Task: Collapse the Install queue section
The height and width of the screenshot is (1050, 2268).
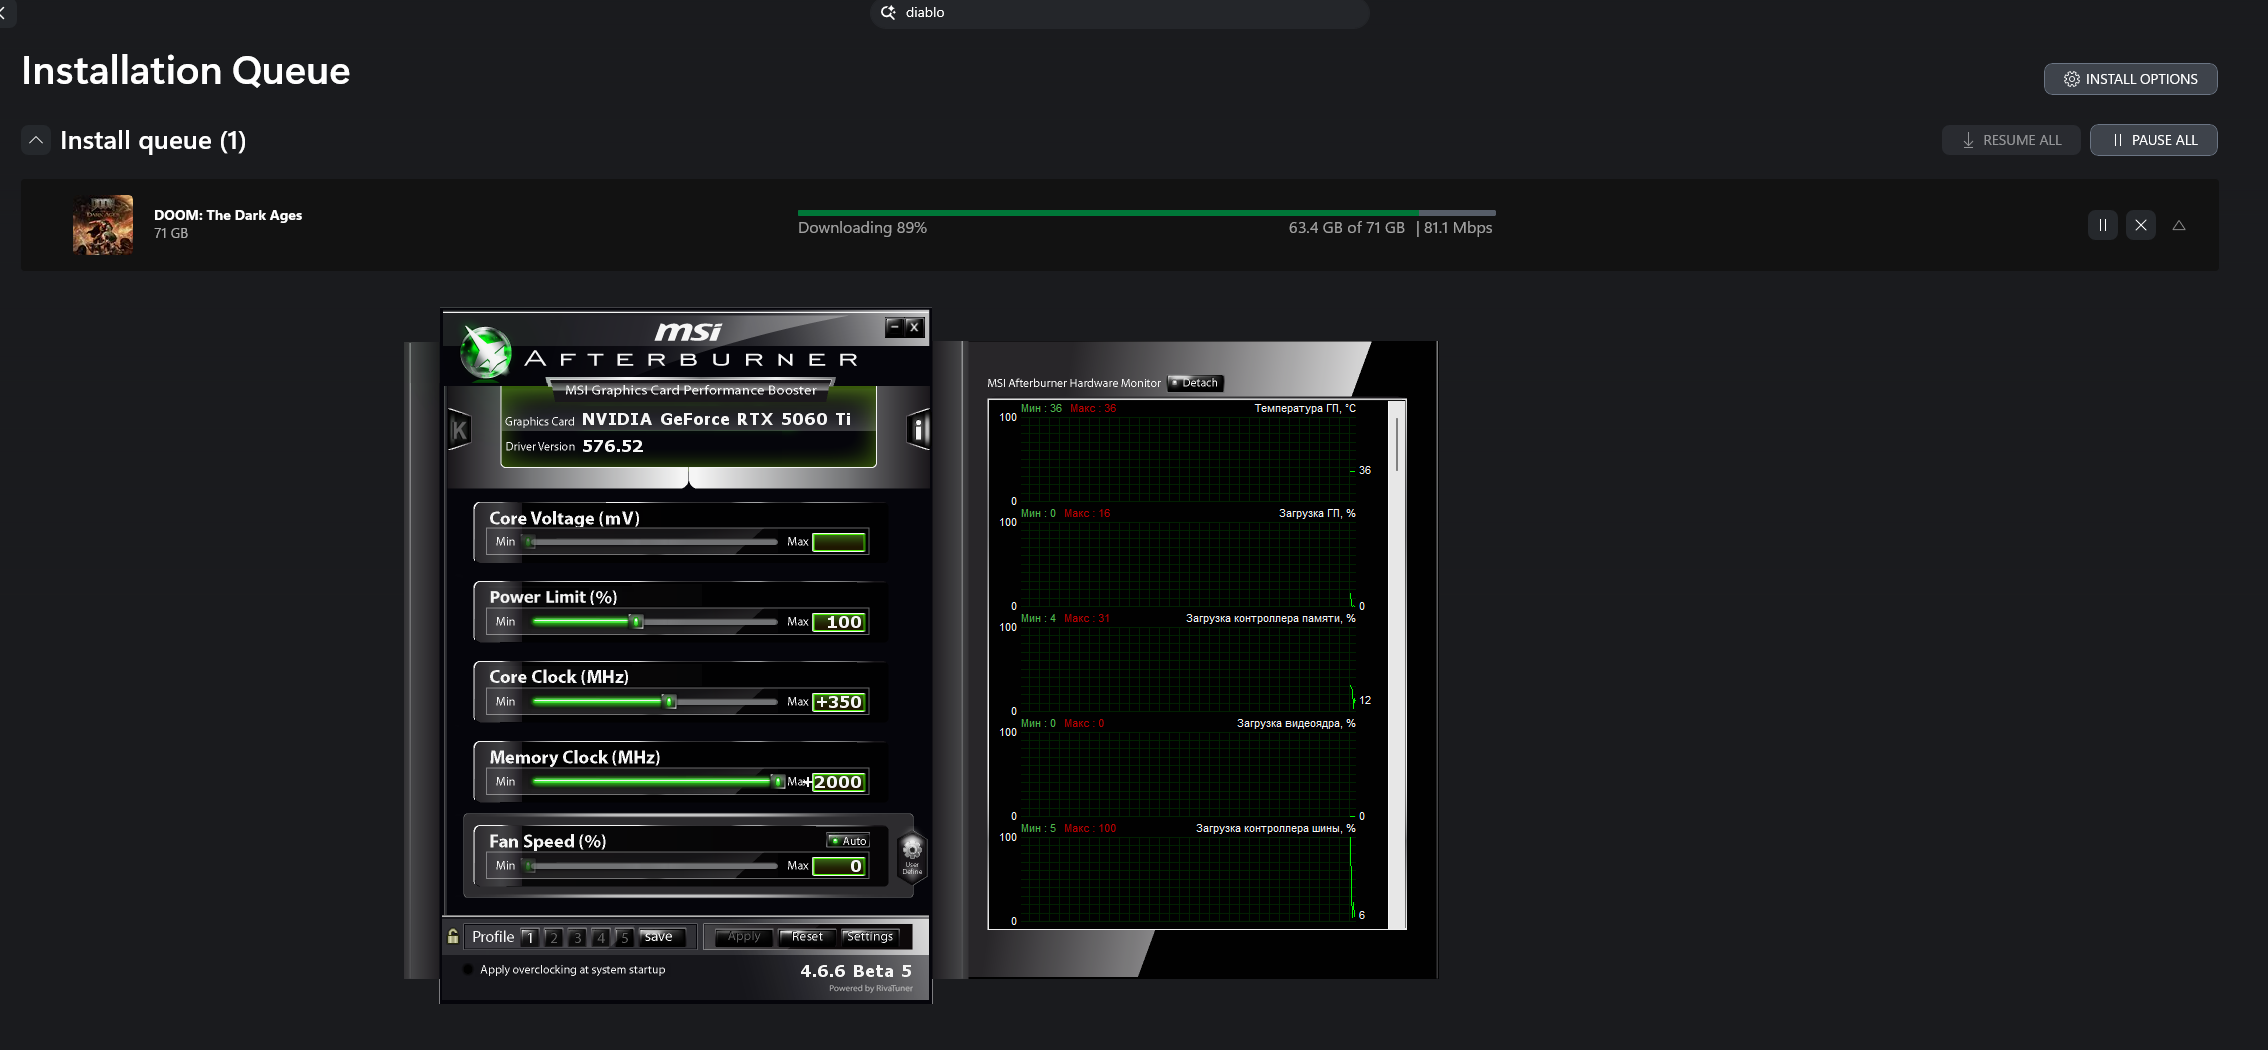Action: [x=36, y=140]
